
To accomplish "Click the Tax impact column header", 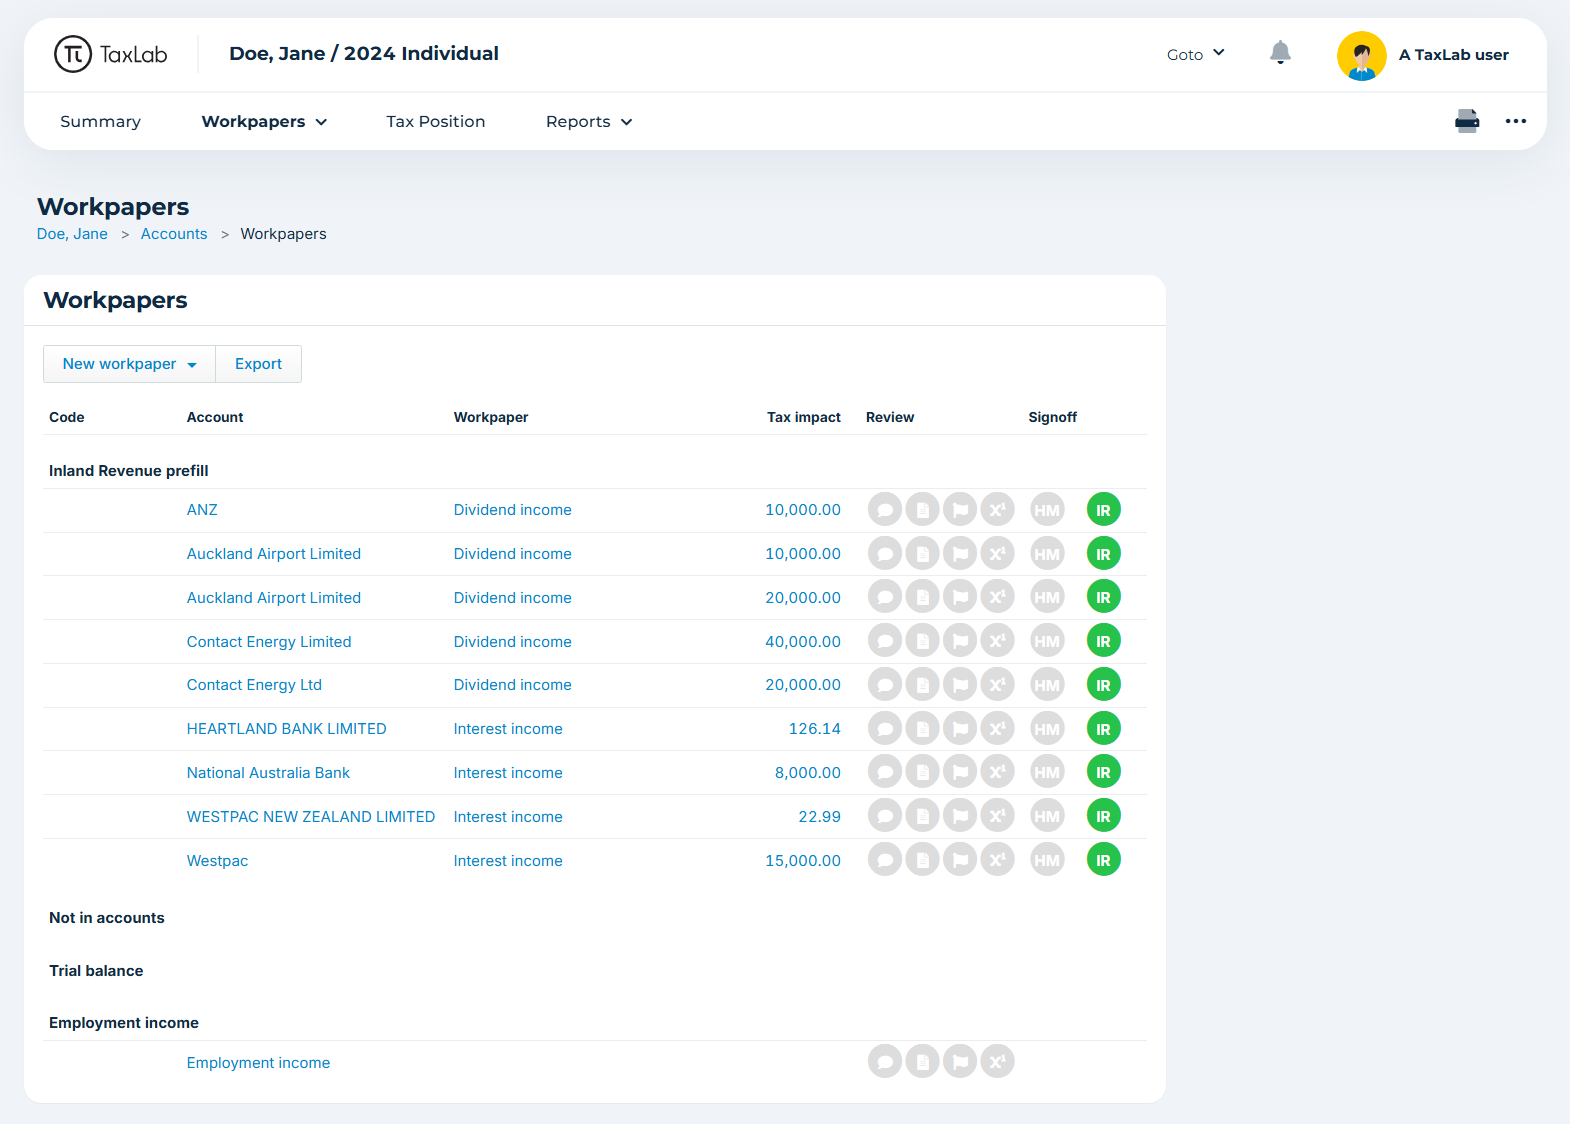I will pyautogui.click(x=804, y=417).
